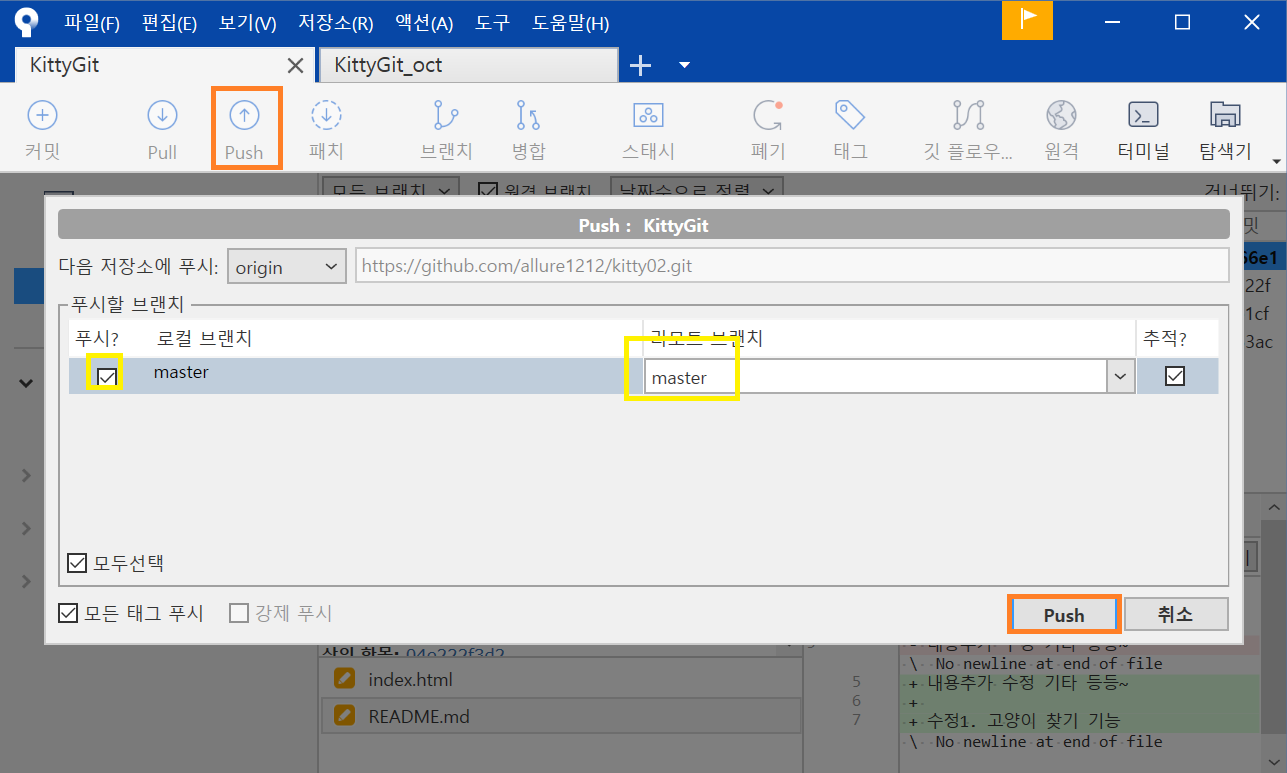Screen dimensions: 1287x773
Task: Add a new tab with plus icon
Action: coord(640,66)
